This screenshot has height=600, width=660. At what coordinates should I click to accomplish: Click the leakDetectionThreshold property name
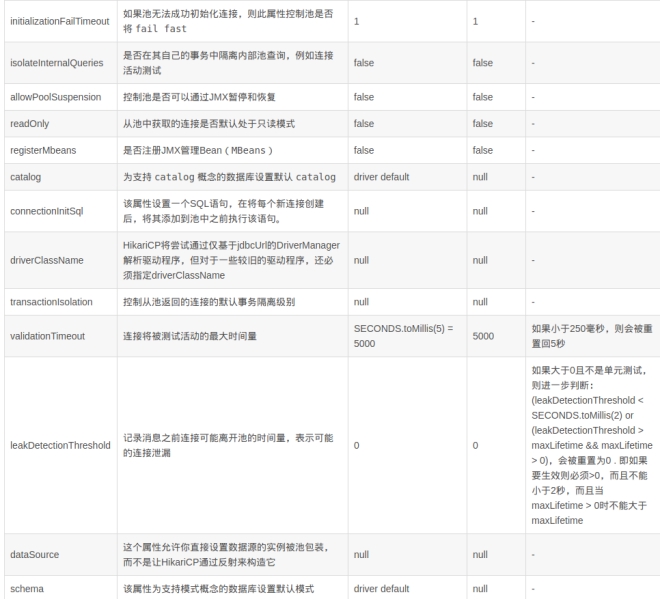pyautogui.click(x=60, y=445)
